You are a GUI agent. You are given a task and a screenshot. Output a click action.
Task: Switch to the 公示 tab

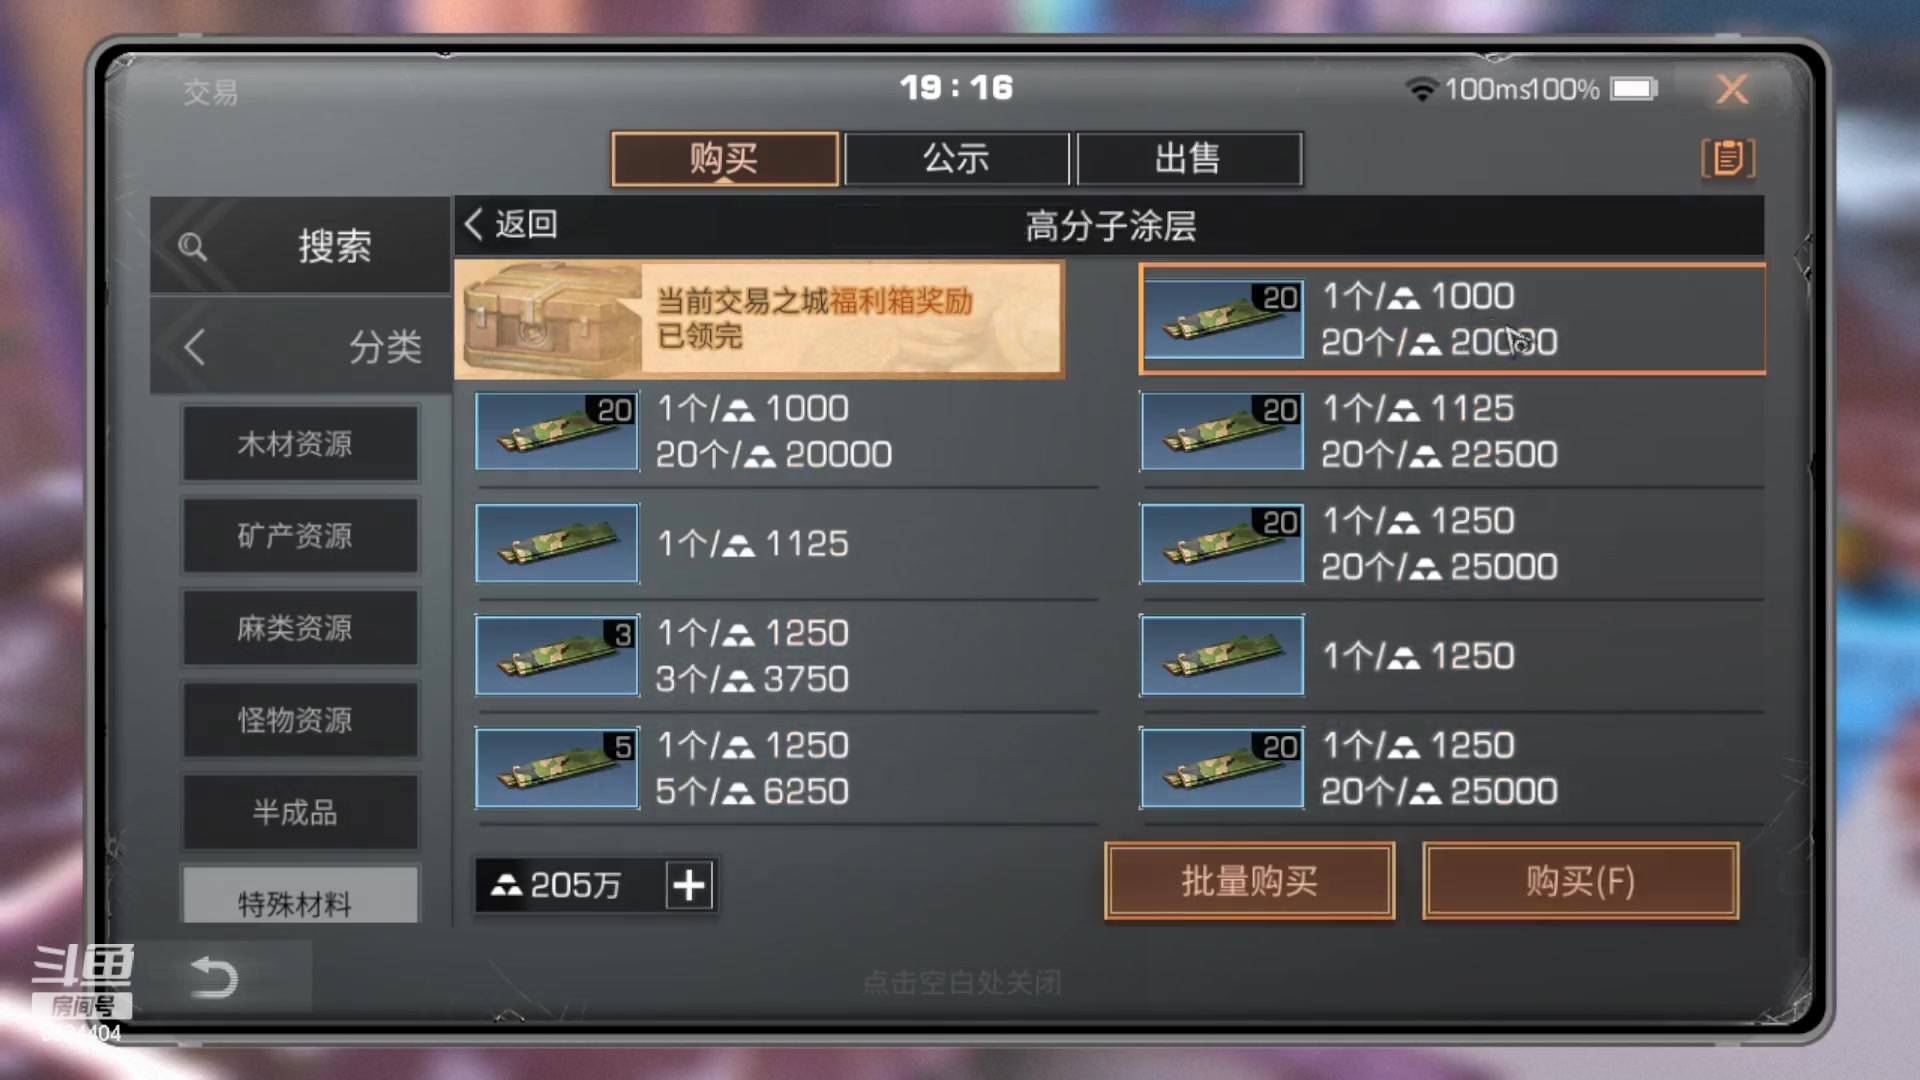tap(957, 158)
